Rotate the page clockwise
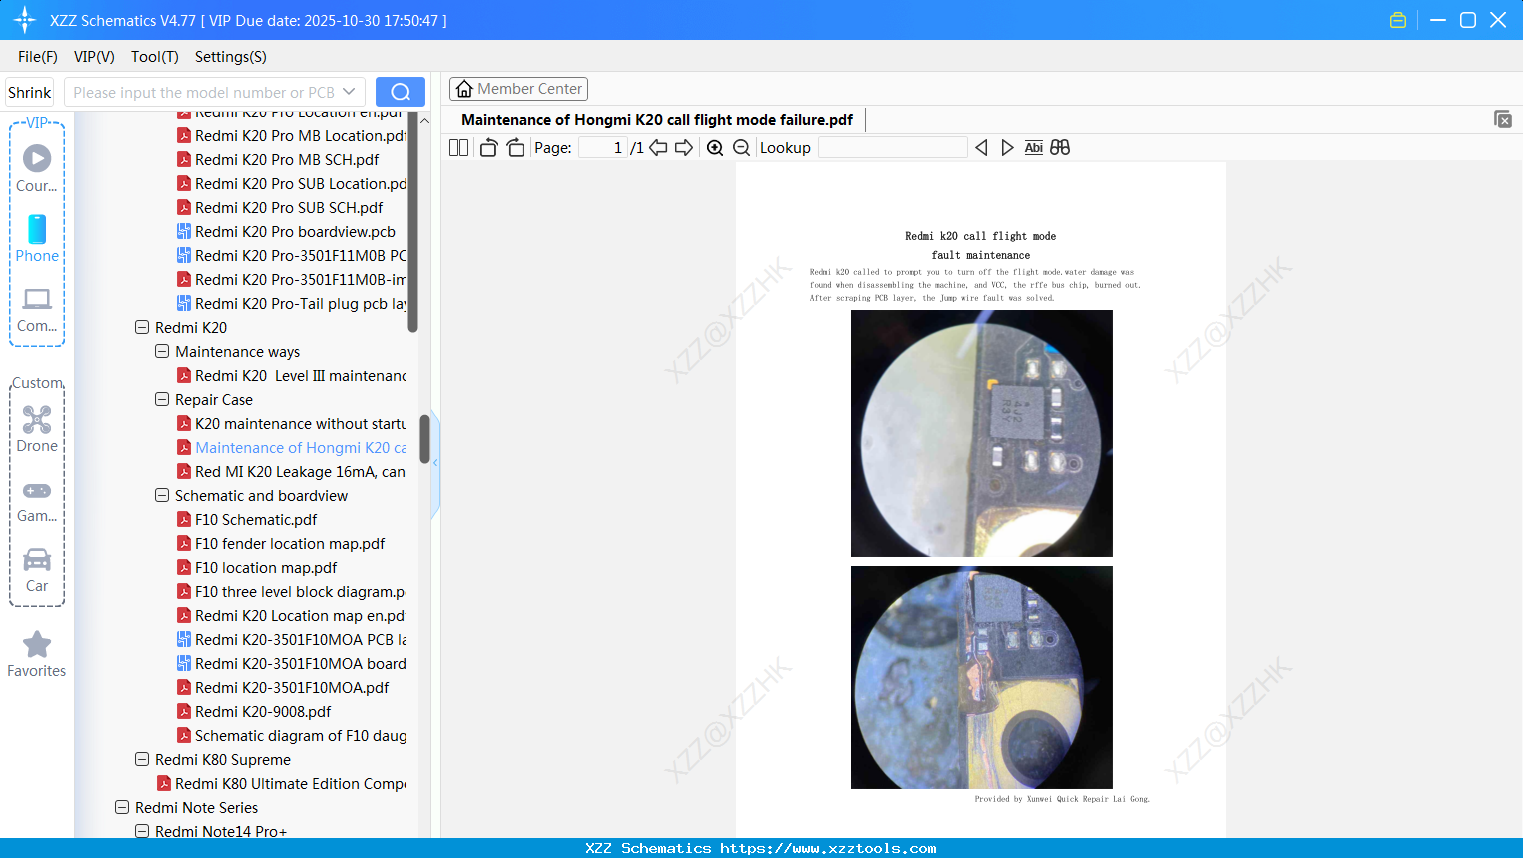This screenshot has height=858, width=1523. tap(515, 148)
